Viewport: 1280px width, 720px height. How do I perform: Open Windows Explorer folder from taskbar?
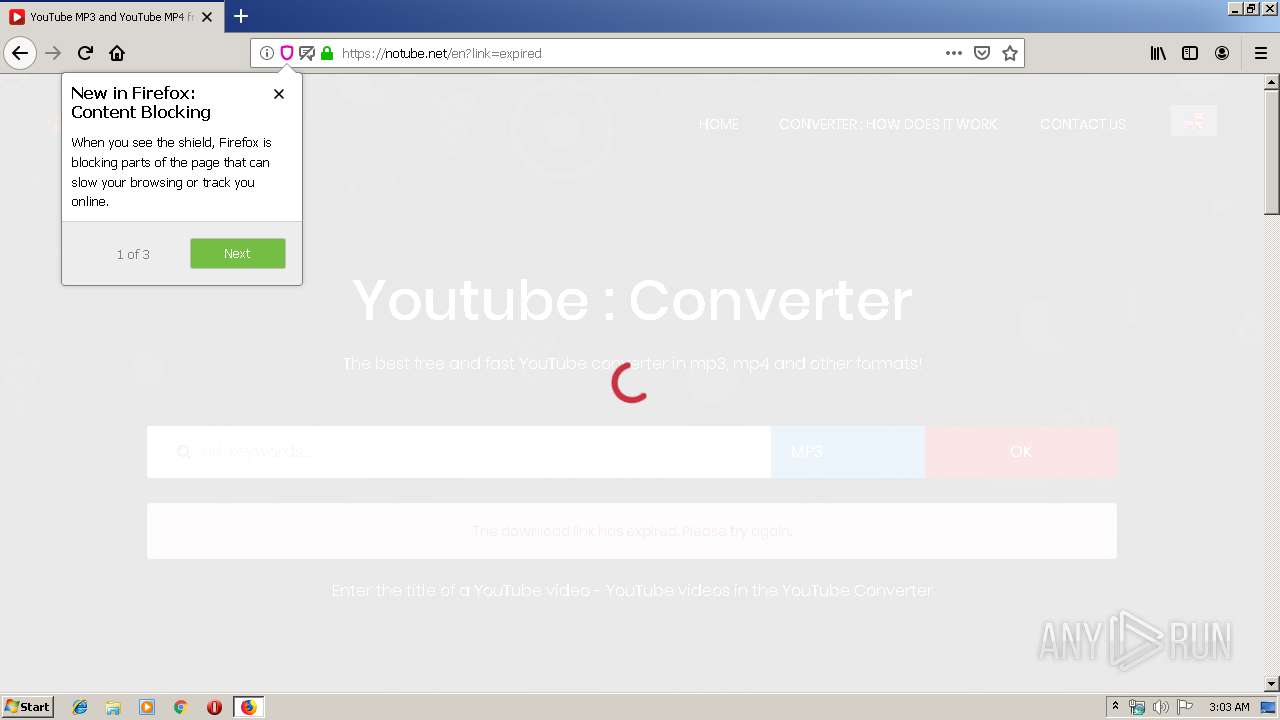[x=113, y=707]
